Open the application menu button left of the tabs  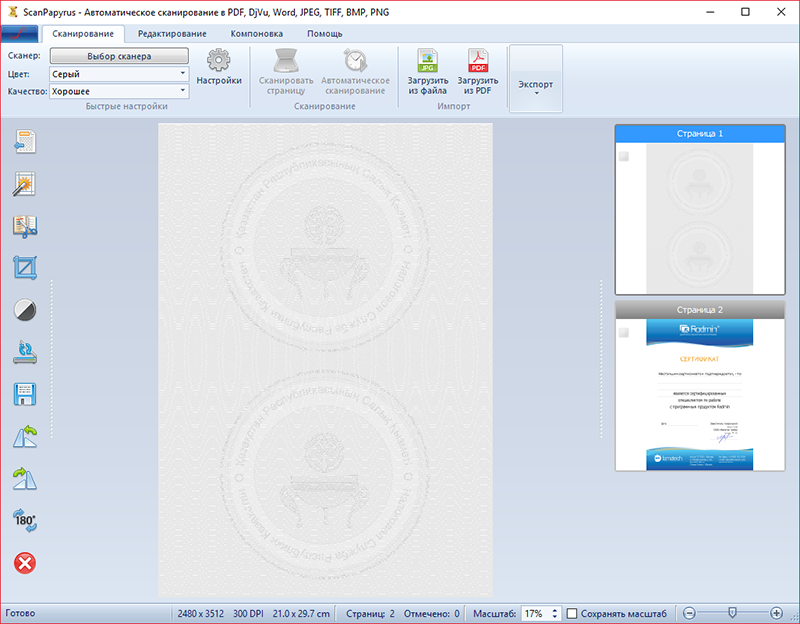pos(19,34)
